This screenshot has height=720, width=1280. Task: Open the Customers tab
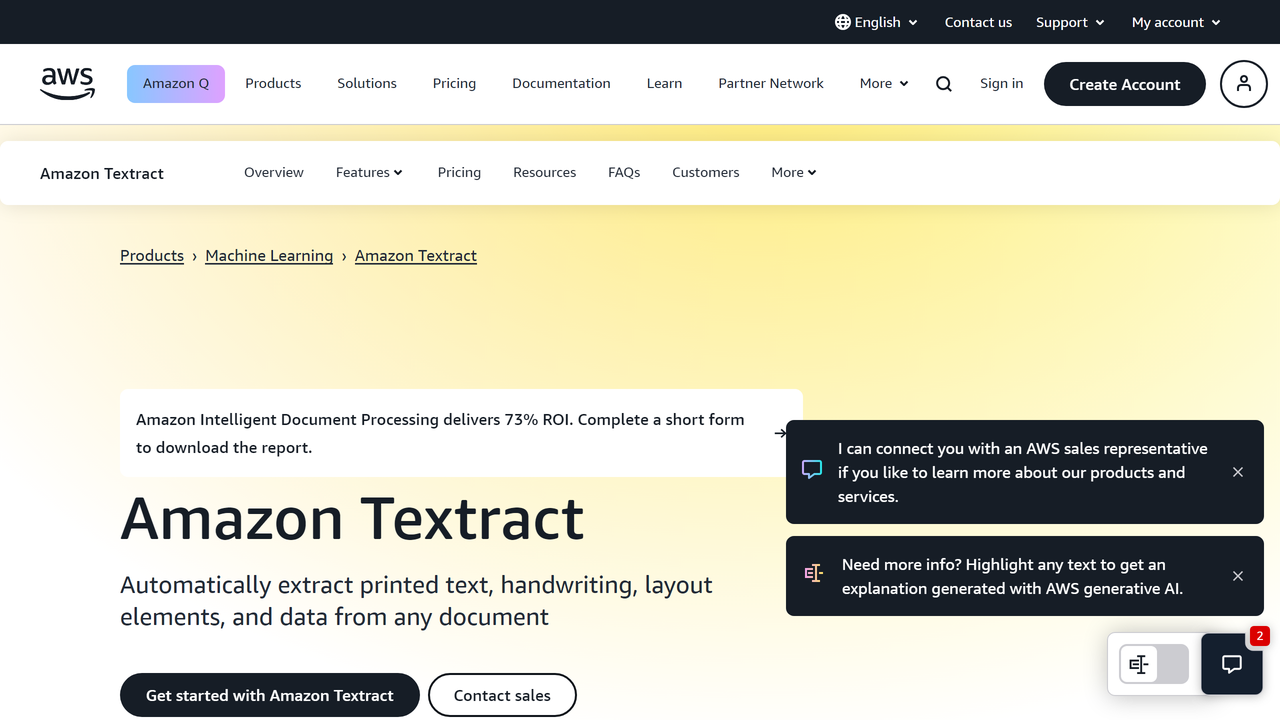[x=706, y=172]
